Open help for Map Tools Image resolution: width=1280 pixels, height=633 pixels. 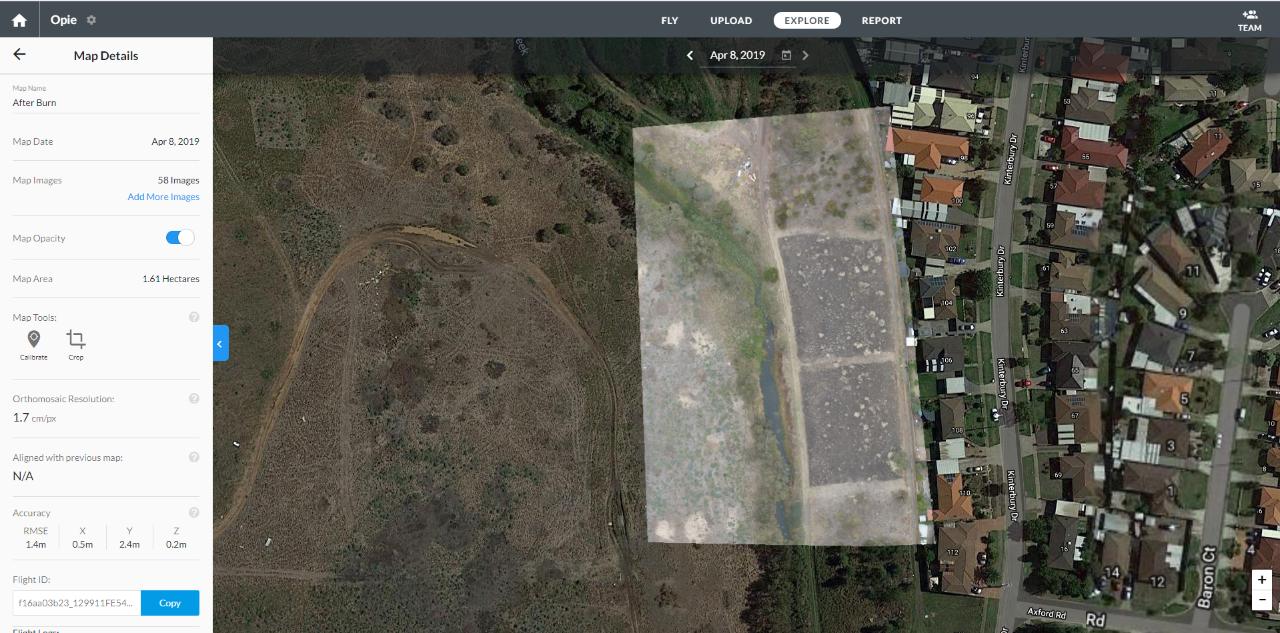coord(194,317)
